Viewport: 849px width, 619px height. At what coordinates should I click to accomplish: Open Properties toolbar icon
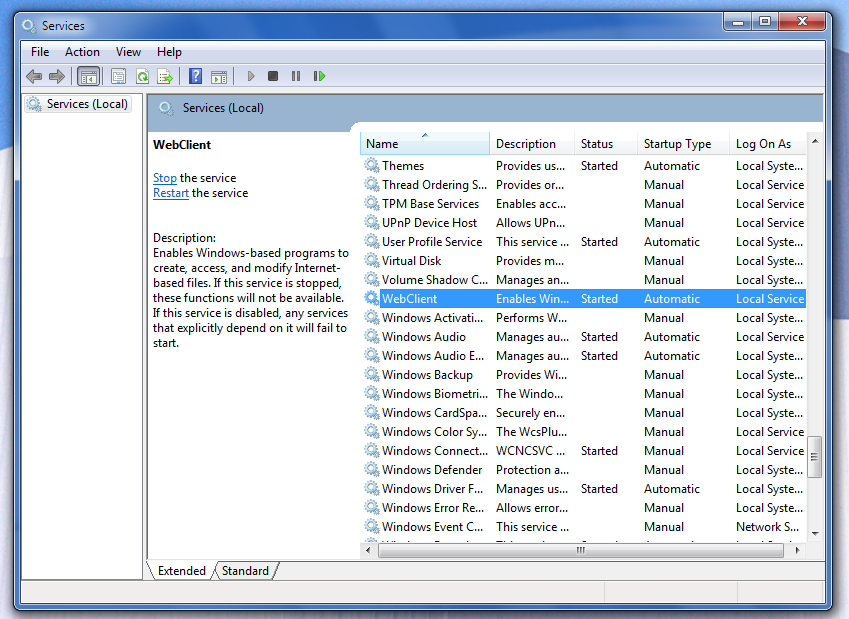pos(118,76)
